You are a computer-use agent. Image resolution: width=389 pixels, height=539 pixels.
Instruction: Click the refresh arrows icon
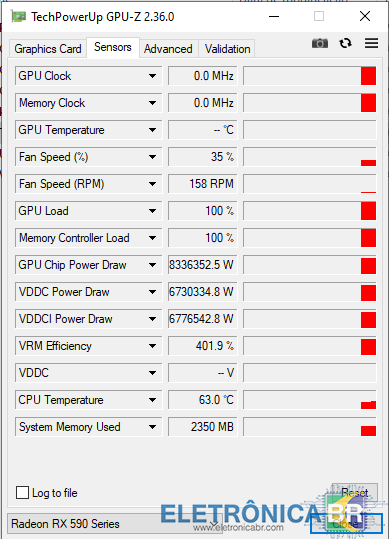345,43
